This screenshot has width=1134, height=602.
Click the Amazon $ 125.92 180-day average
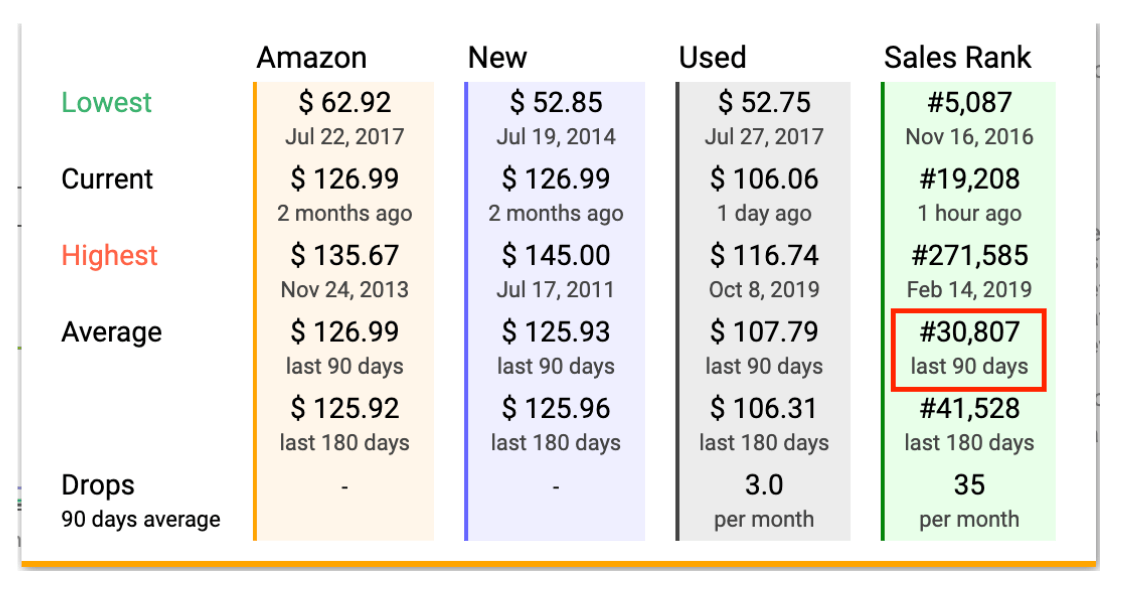point(345,424)
